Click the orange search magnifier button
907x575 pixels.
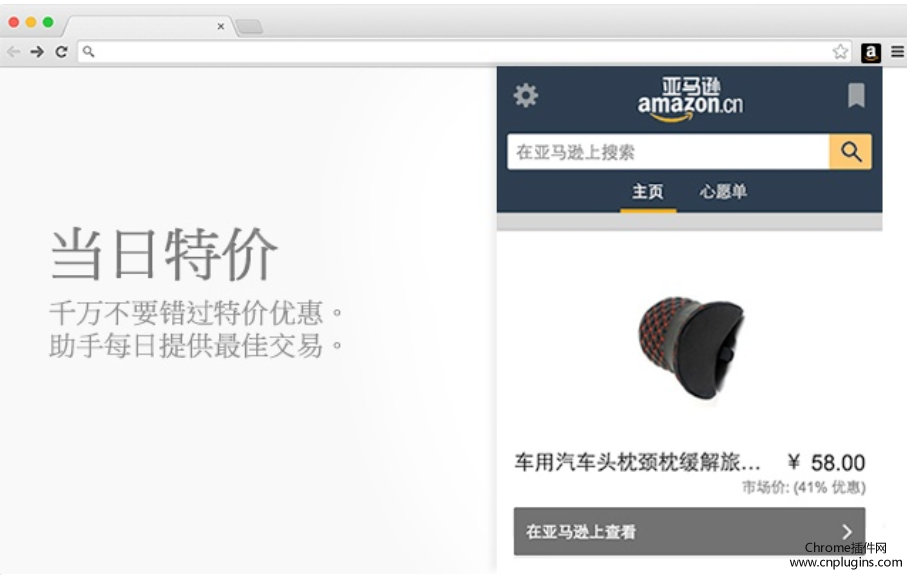pyautogui.click(x=850, y=152)
